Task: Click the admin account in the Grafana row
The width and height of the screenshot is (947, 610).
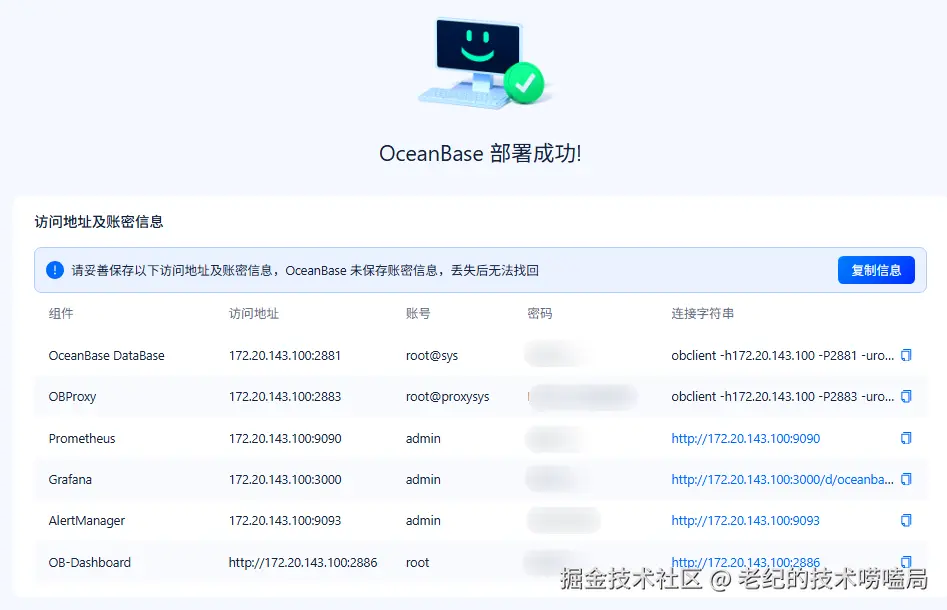Action: (x=423, y=480)
